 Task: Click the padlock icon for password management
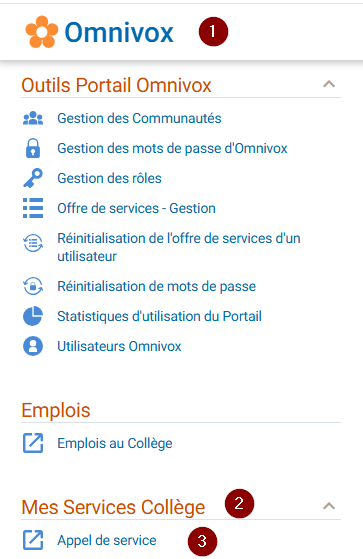coord(33,148)
